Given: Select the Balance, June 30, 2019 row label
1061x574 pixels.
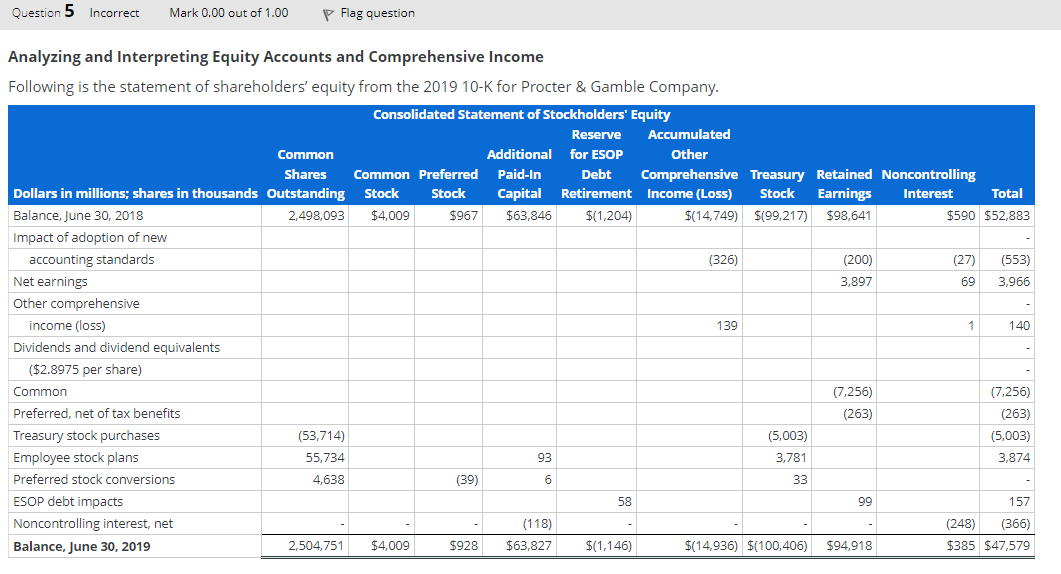Looking at the screenshot, I should click(x=82, y=546).
